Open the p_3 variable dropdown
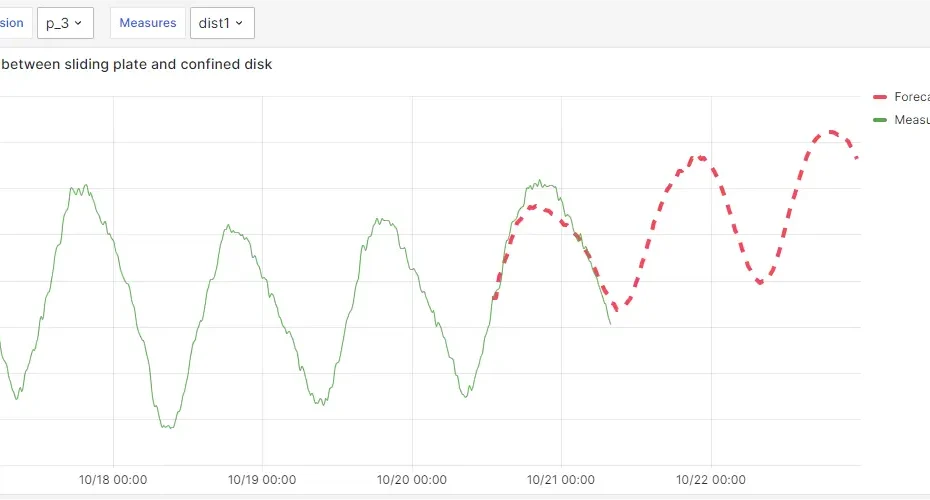This screenshot has height=500, width=930. 65,23
